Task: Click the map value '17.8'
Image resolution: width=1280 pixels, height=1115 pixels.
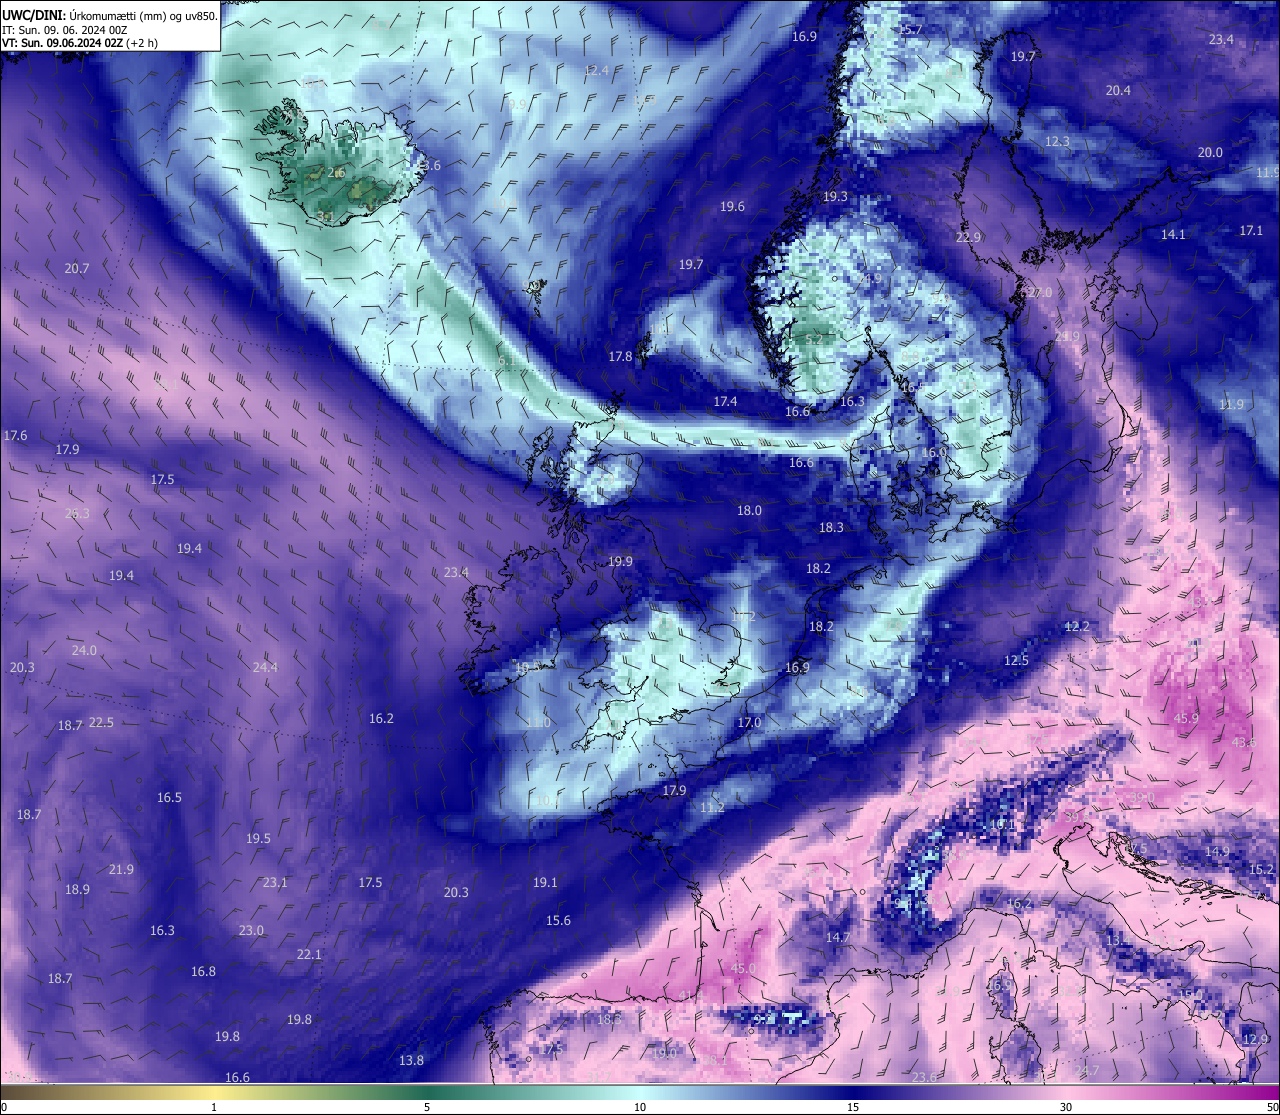Action: (620, 356)
